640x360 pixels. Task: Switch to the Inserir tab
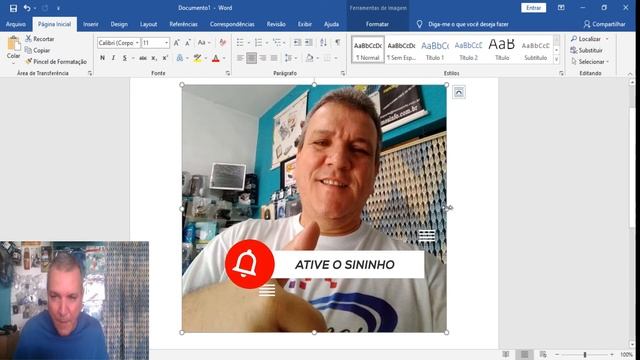(91, 24)
